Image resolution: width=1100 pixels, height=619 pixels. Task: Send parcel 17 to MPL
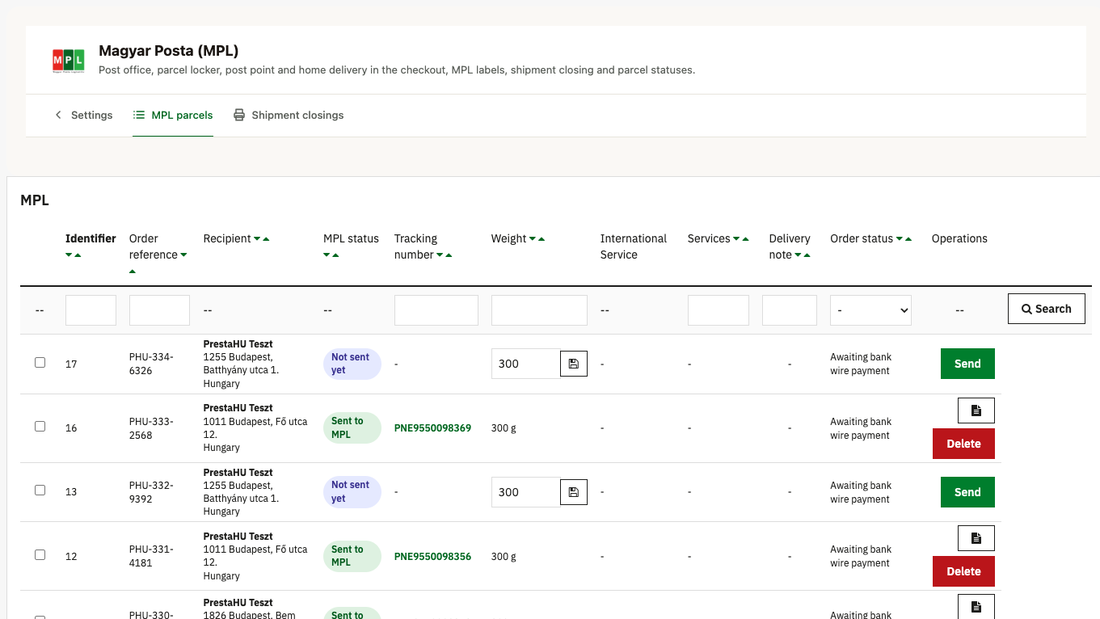click(967, 364)
